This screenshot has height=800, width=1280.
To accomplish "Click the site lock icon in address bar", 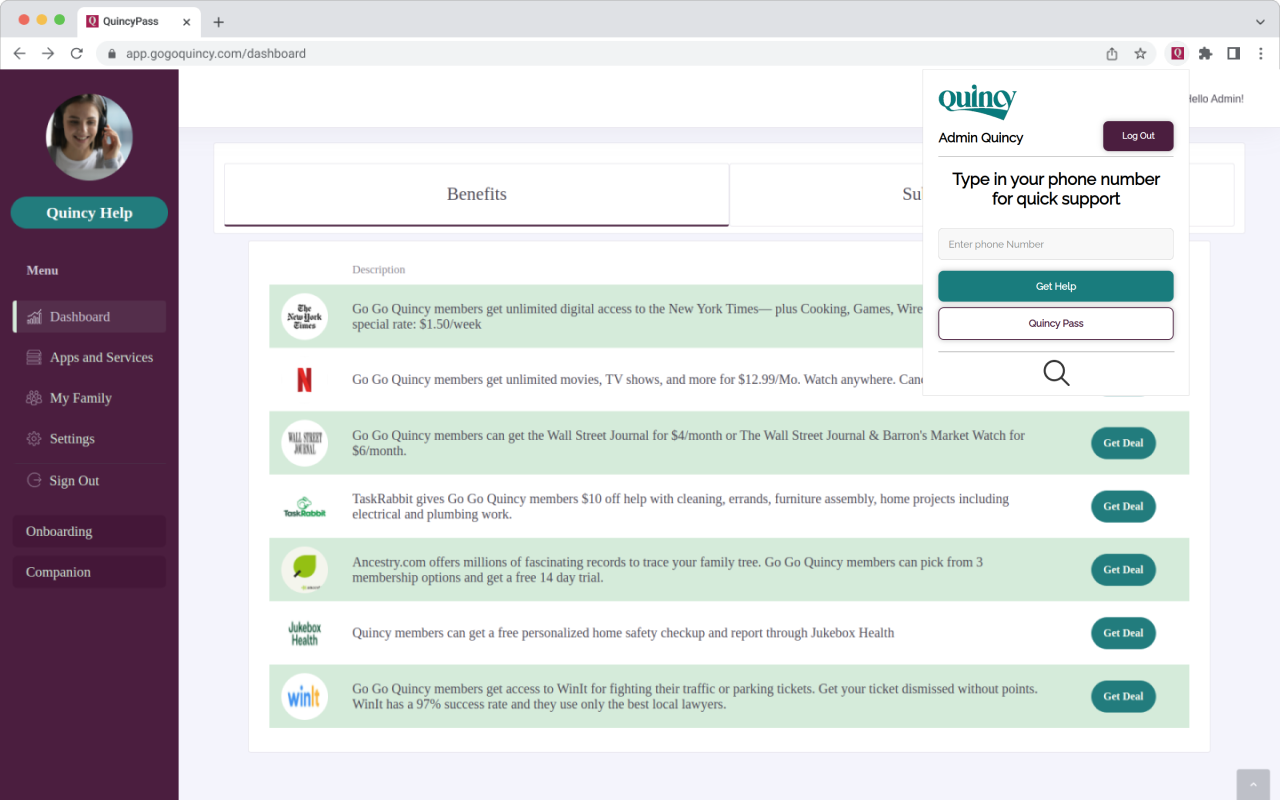I will pos(111,54).
